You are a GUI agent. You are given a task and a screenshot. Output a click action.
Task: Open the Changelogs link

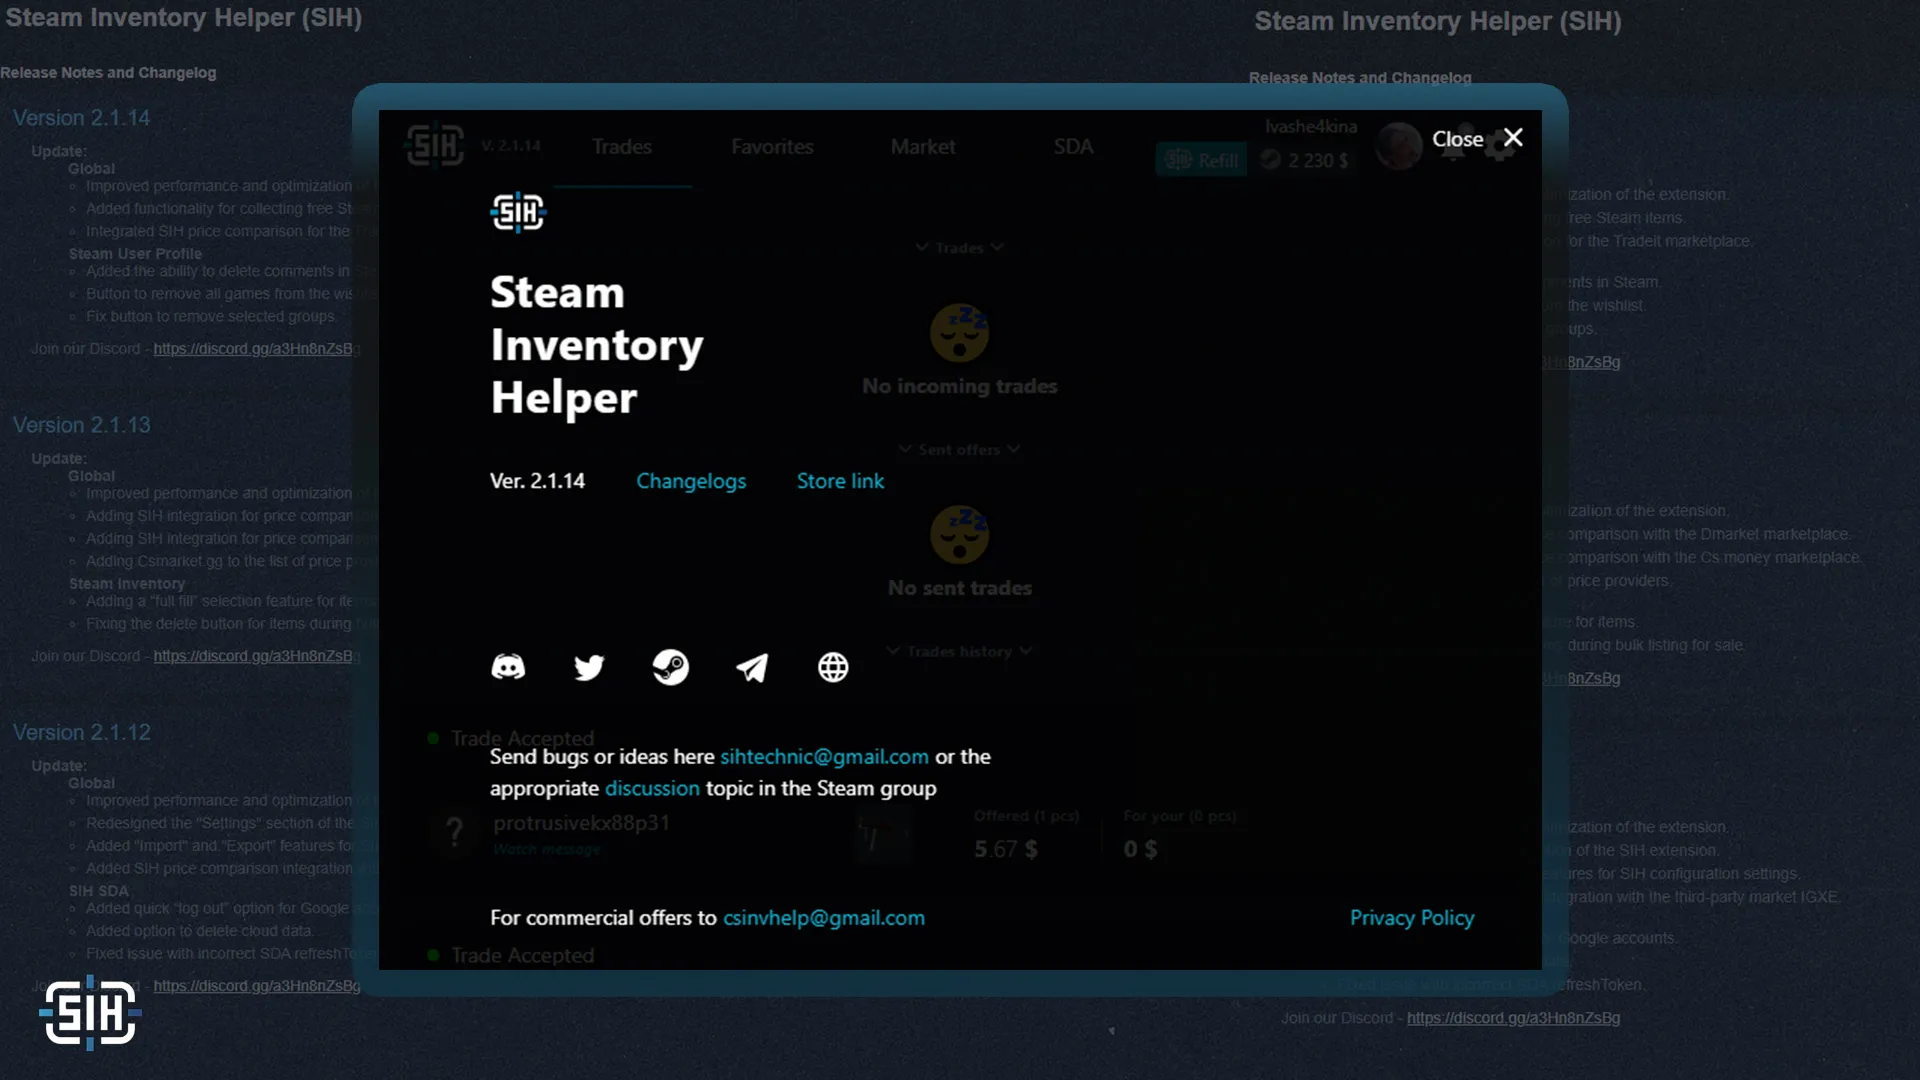pos(691,481)
